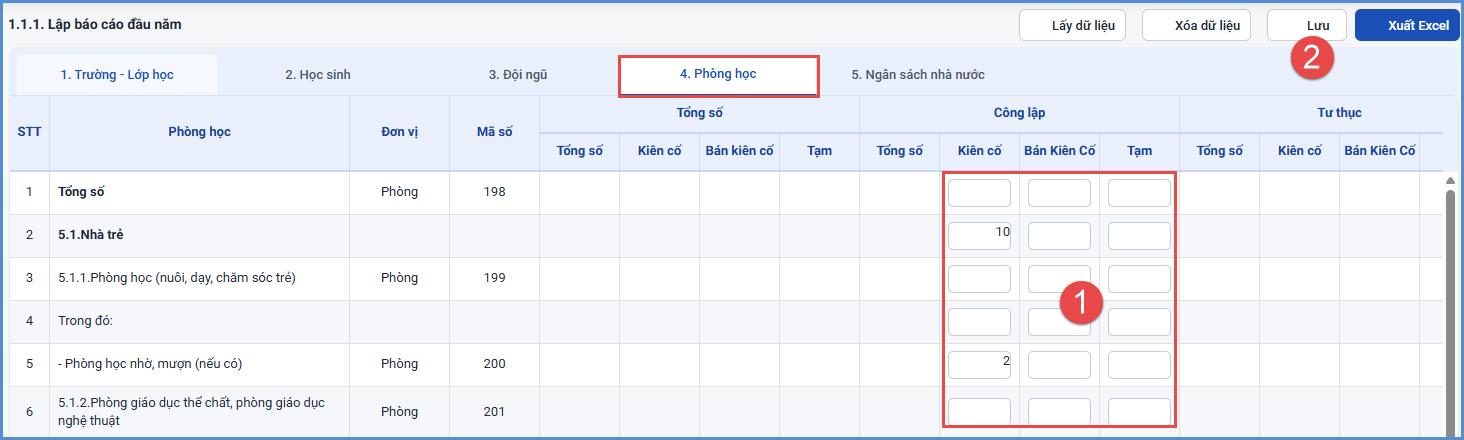Screen dimensions: 1464x440
Task: Click Tạm input in Trong đó row
Action: 1139,322
